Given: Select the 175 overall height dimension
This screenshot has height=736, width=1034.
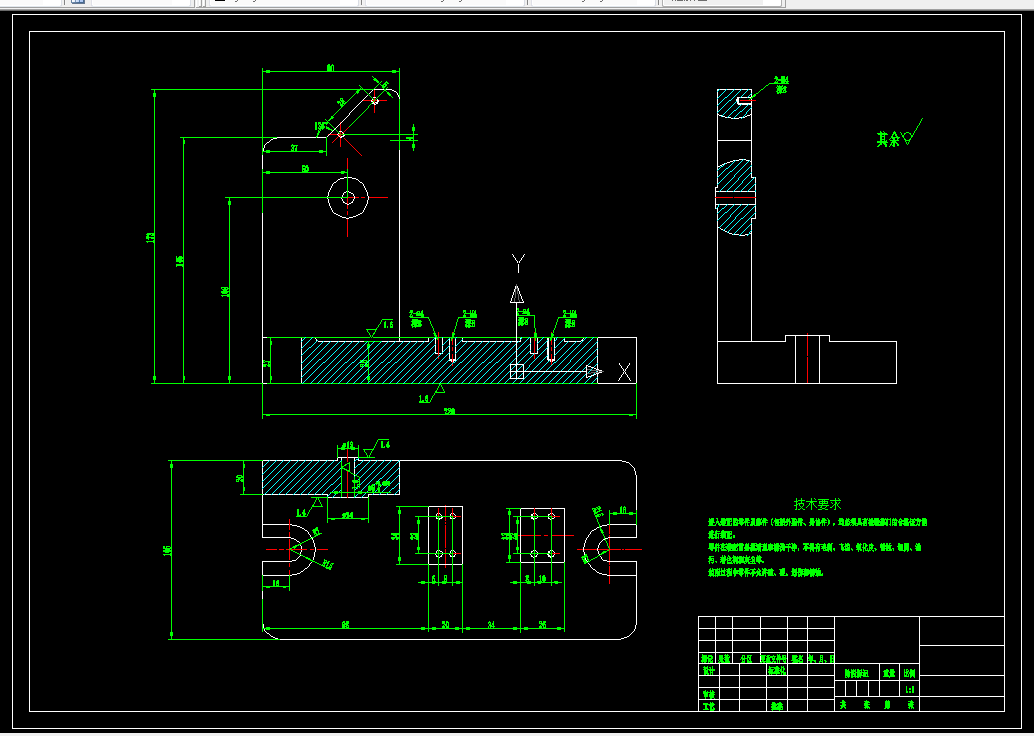Looking at the screenshot, I should (150, 237).
